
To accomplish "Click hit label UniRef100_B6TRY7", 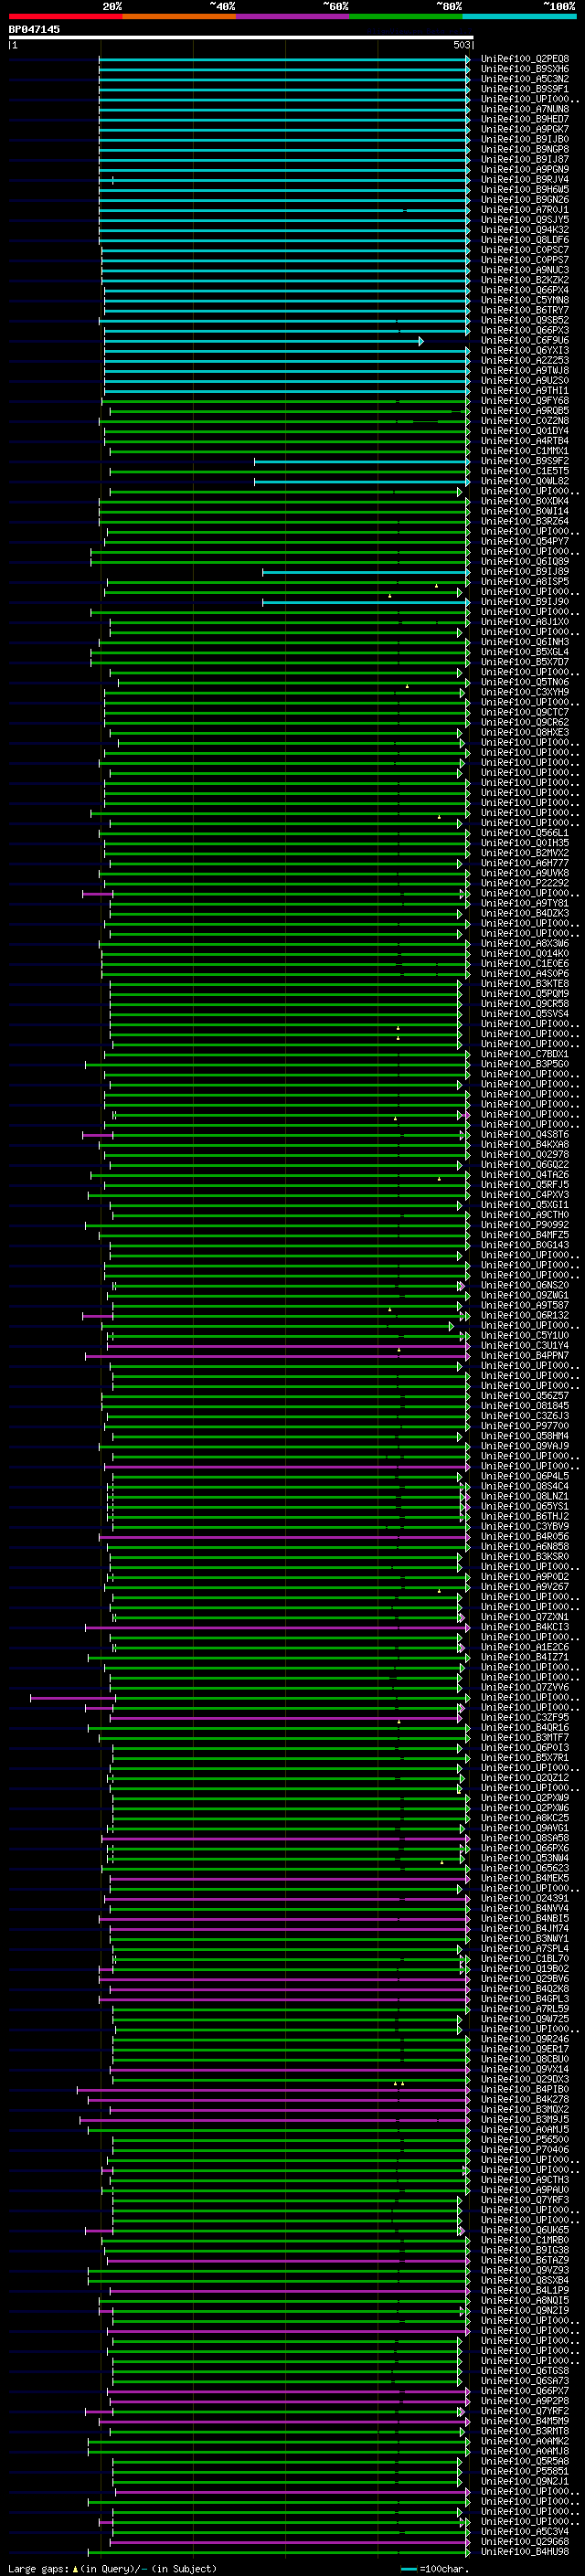I will point(525,310).
